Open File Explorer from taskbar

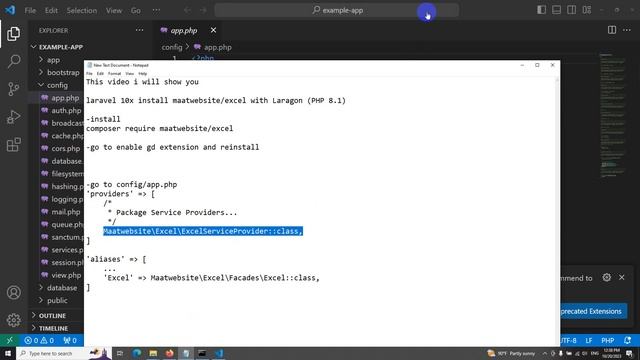(153, 353)
